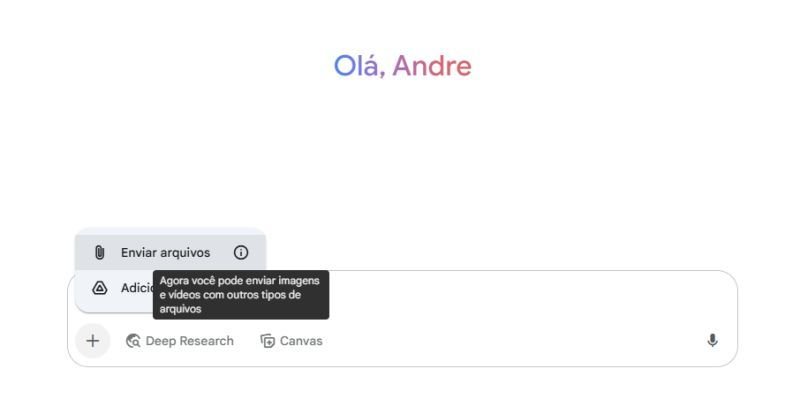Select the truncated Adicio... Drive menu entry
This screenshot has width=800, height=399.
[x=114, y=288]
